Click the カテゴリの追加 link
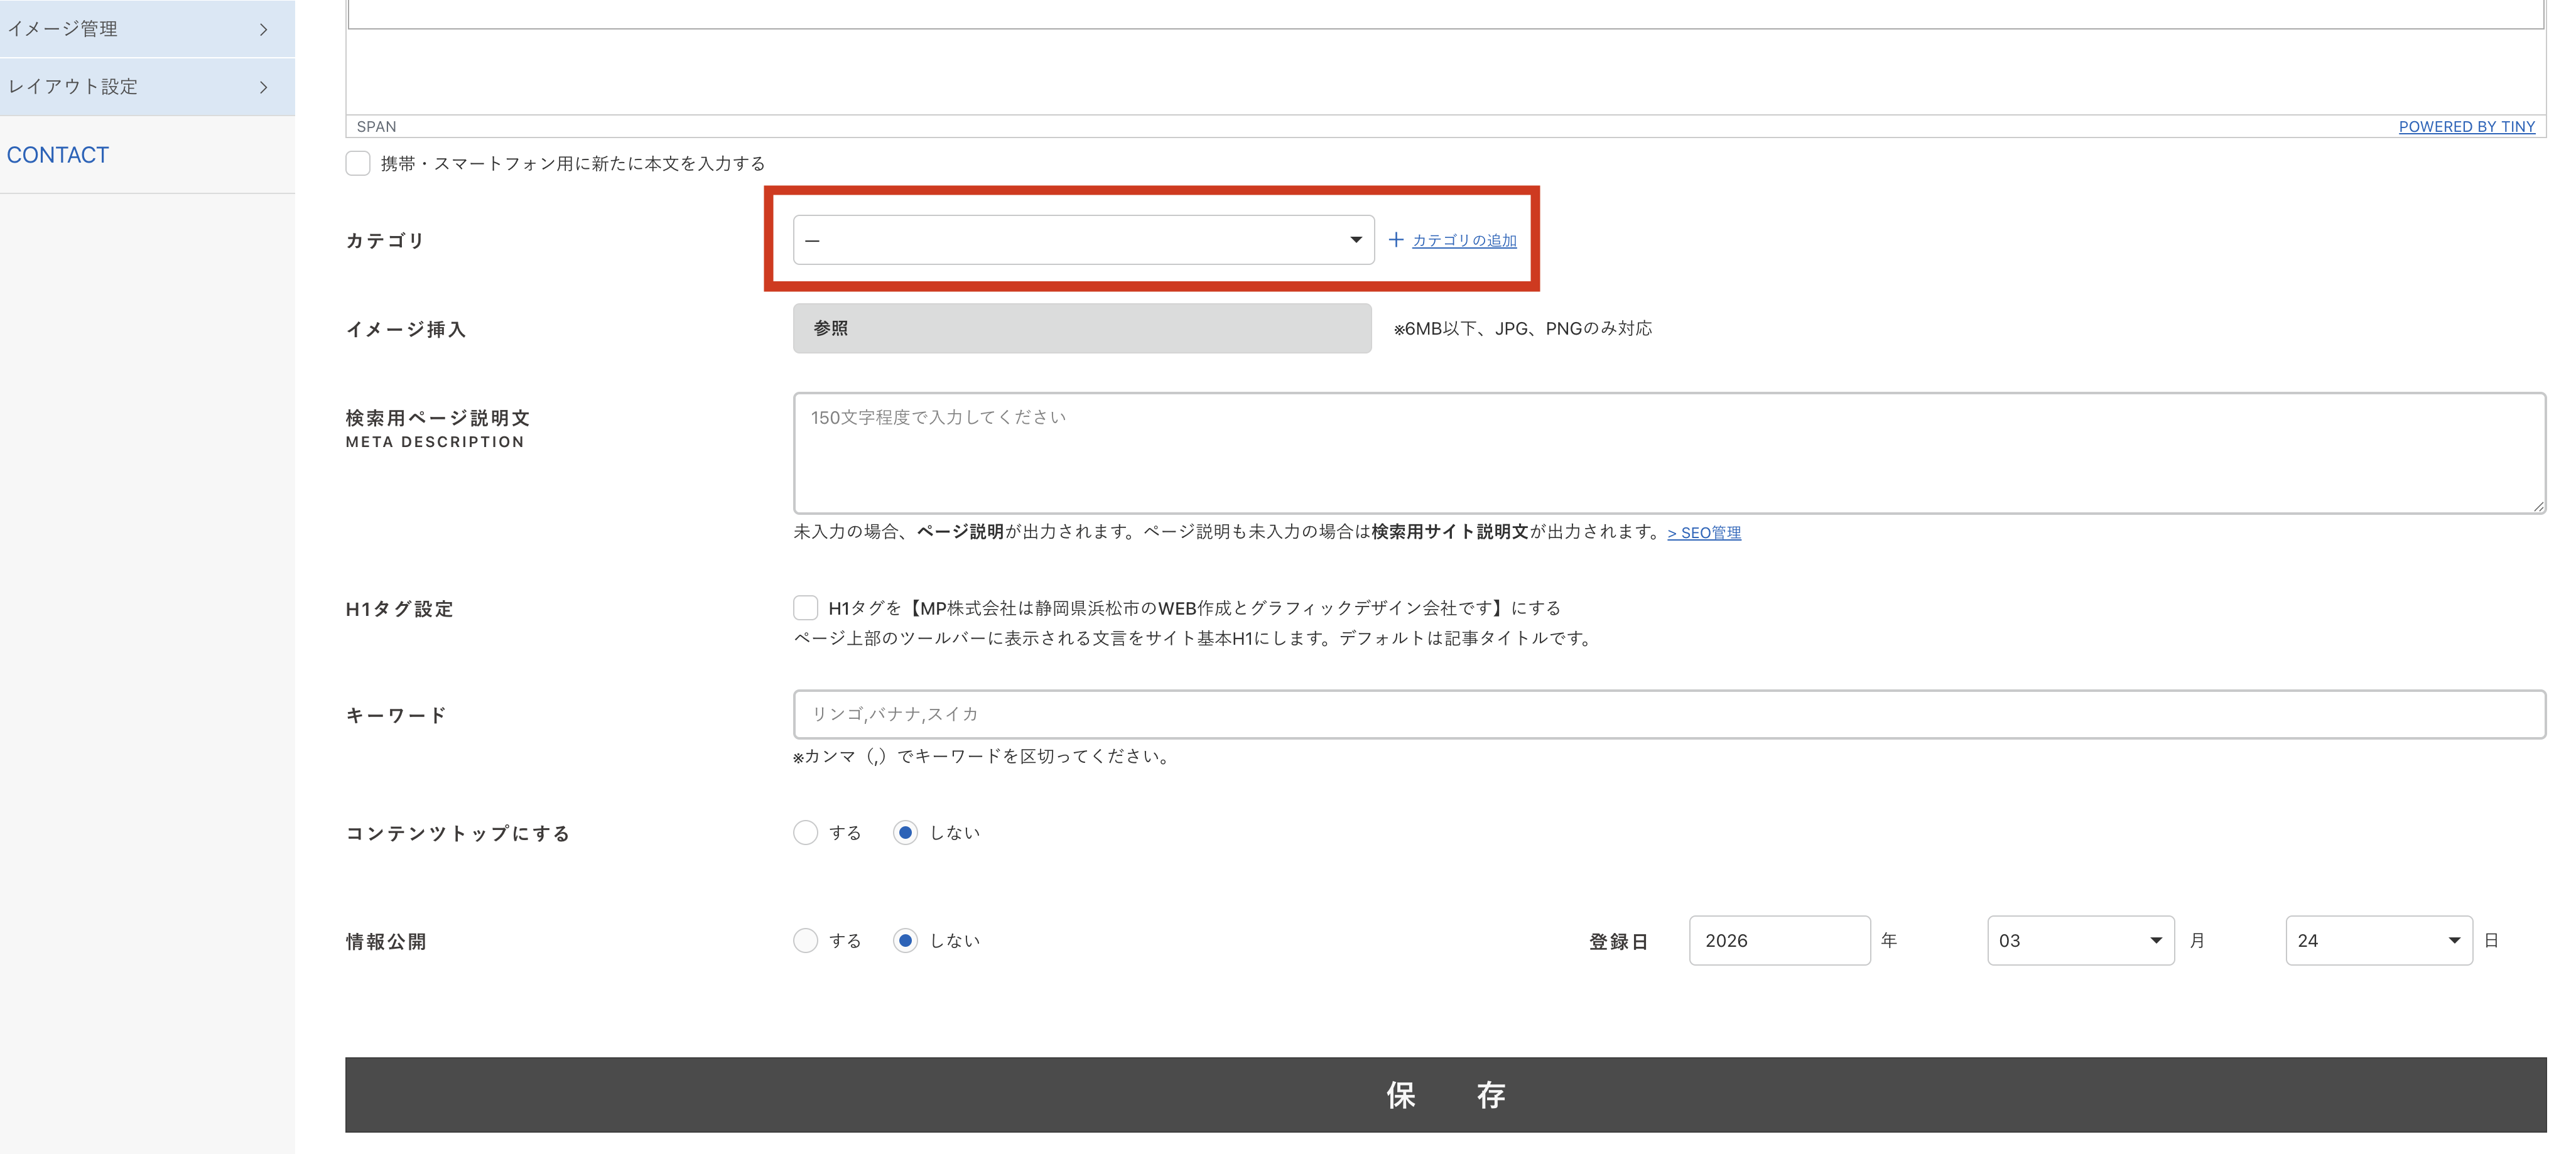The height and width of the screenshot is (1154, 2576). pos(1464,240)
